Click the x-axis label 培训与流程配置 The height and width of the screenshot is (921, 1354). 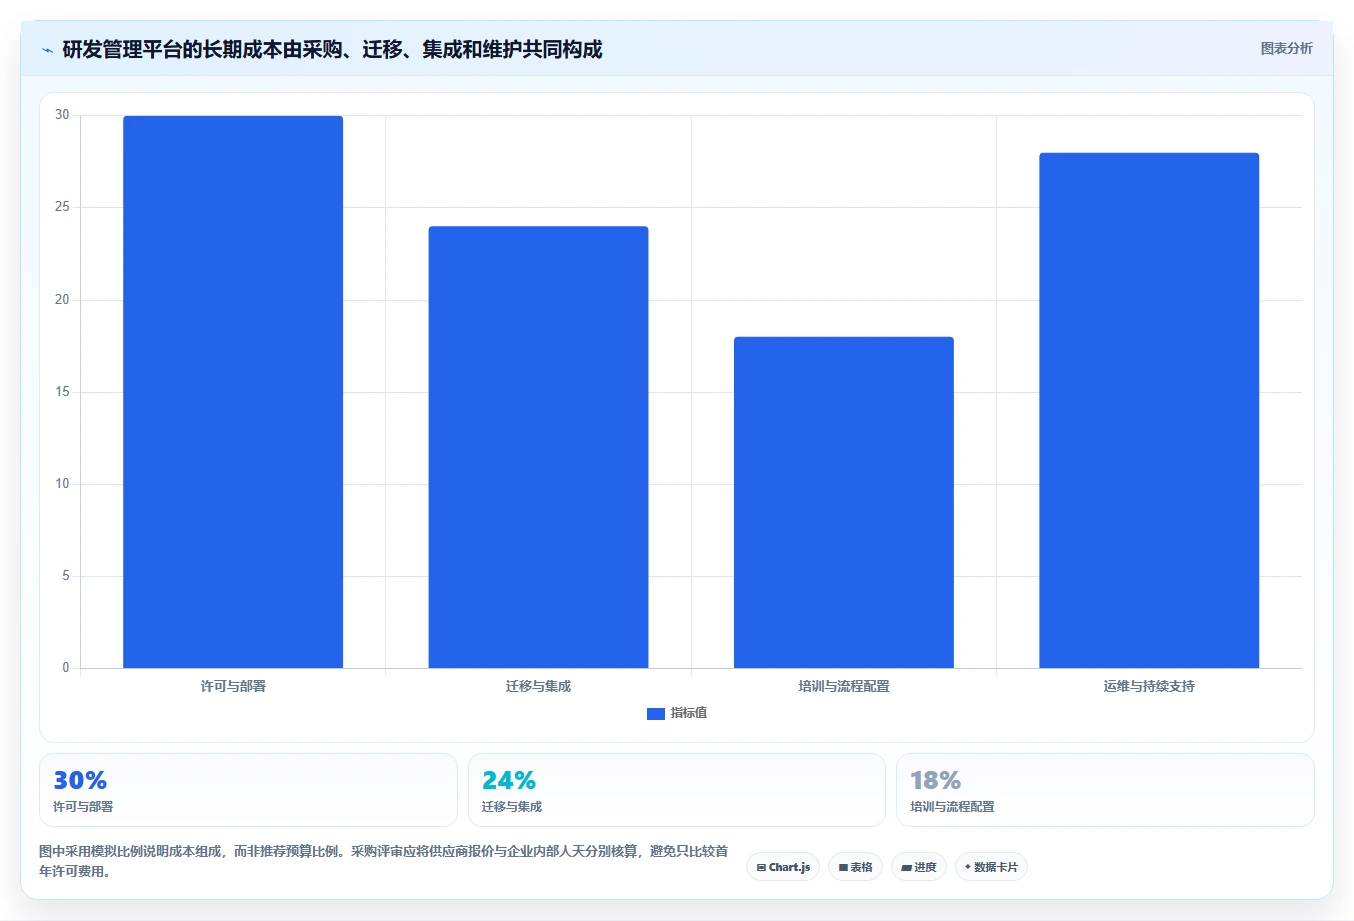pos(844,686)
